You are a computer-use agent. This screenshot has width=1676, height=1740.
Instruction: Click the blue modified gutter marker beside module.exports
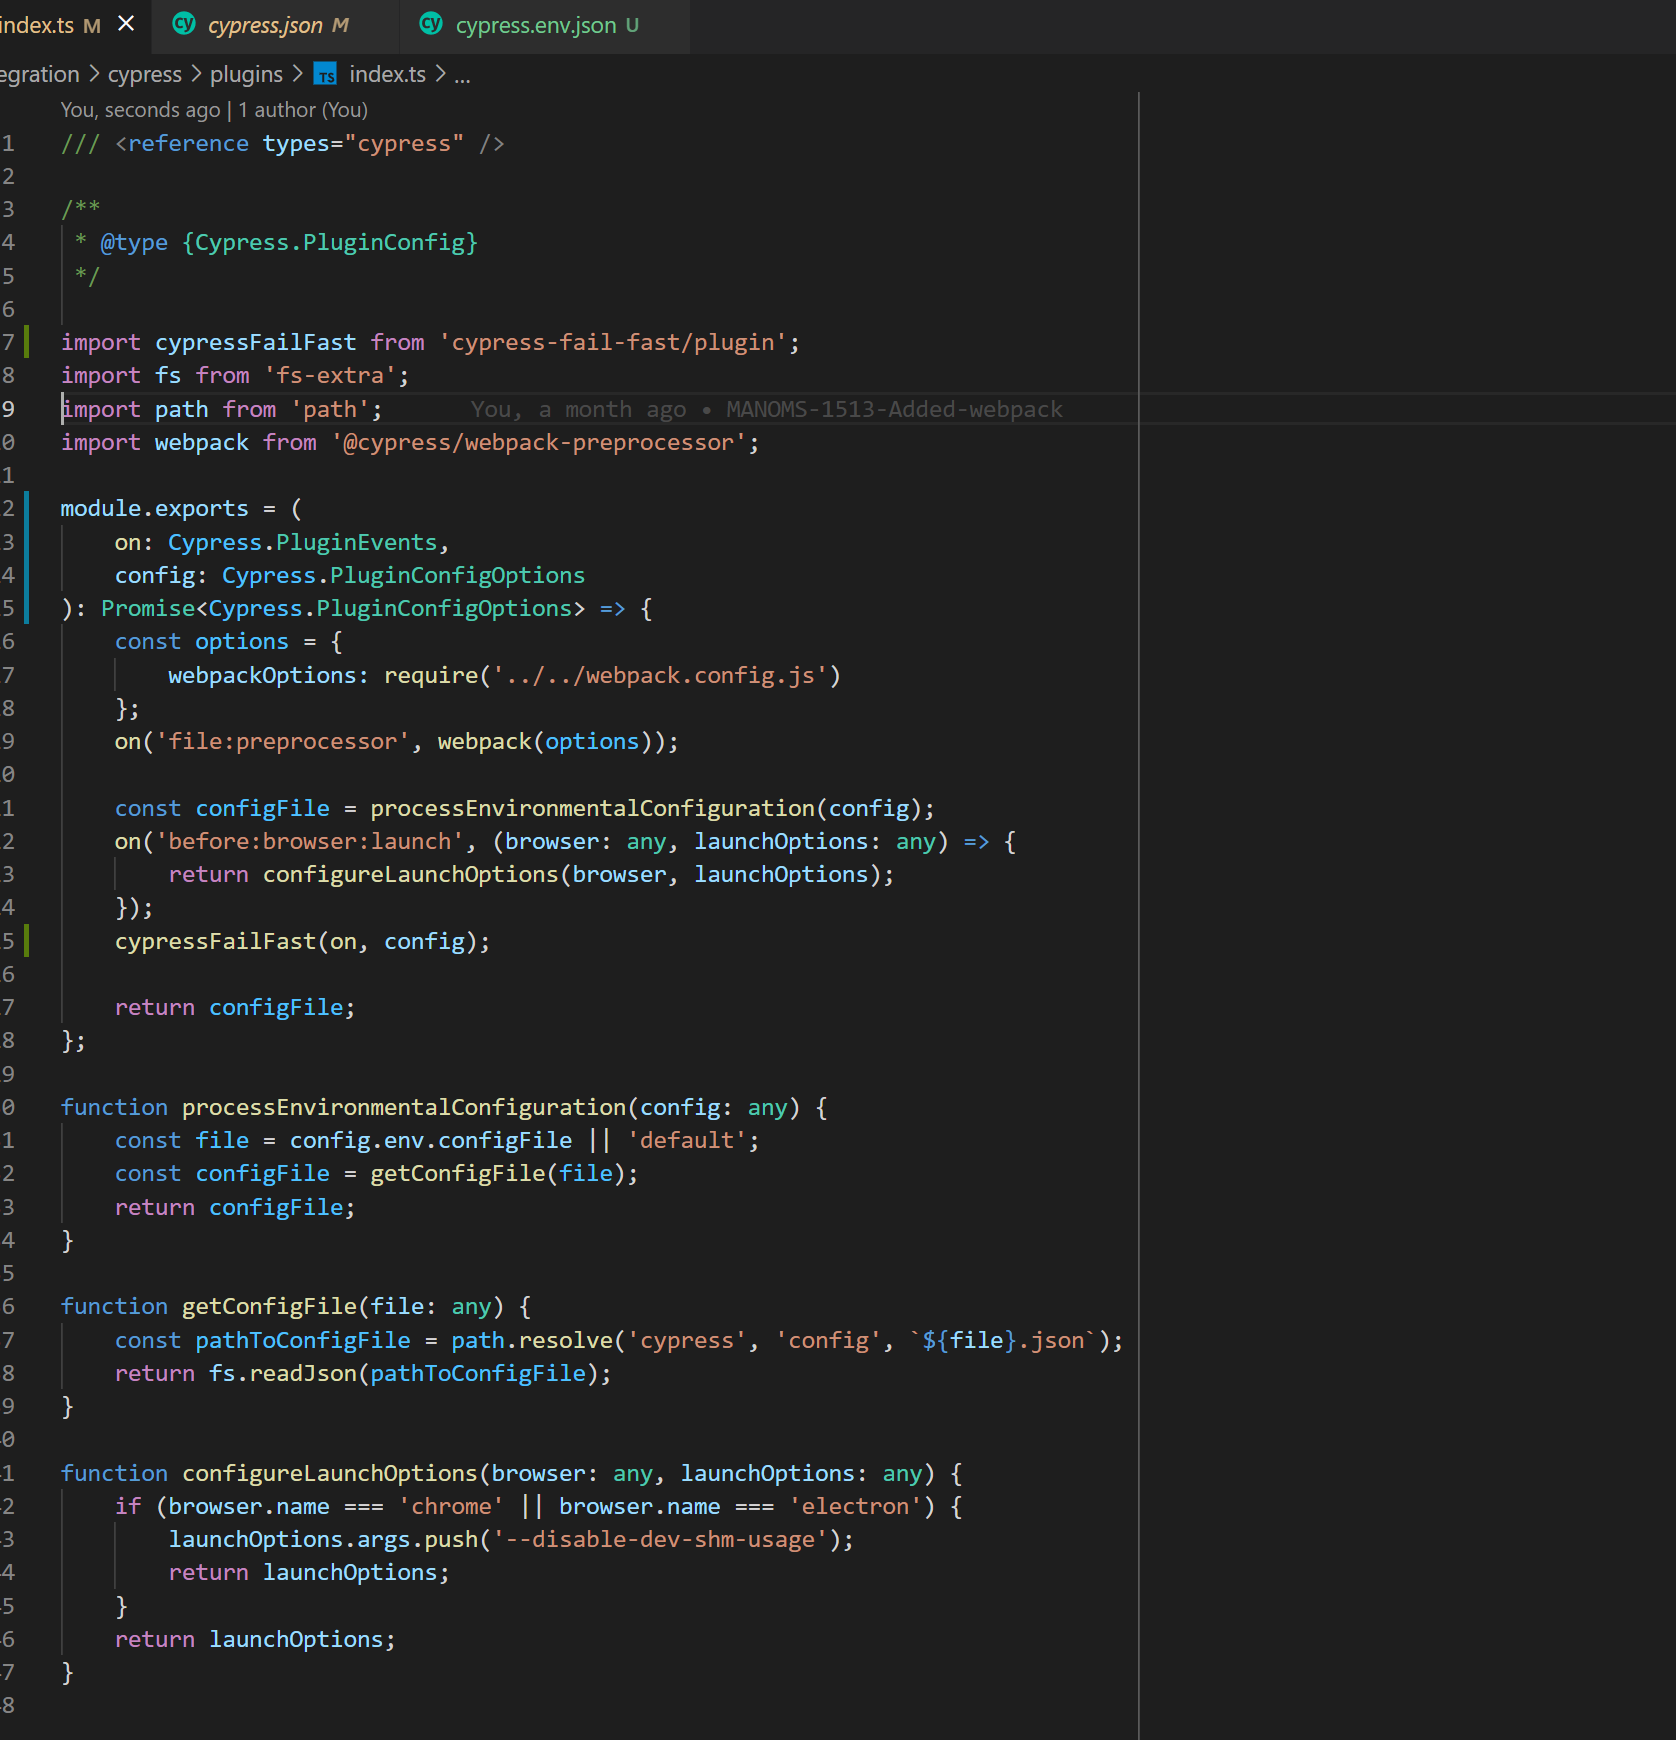27,558
